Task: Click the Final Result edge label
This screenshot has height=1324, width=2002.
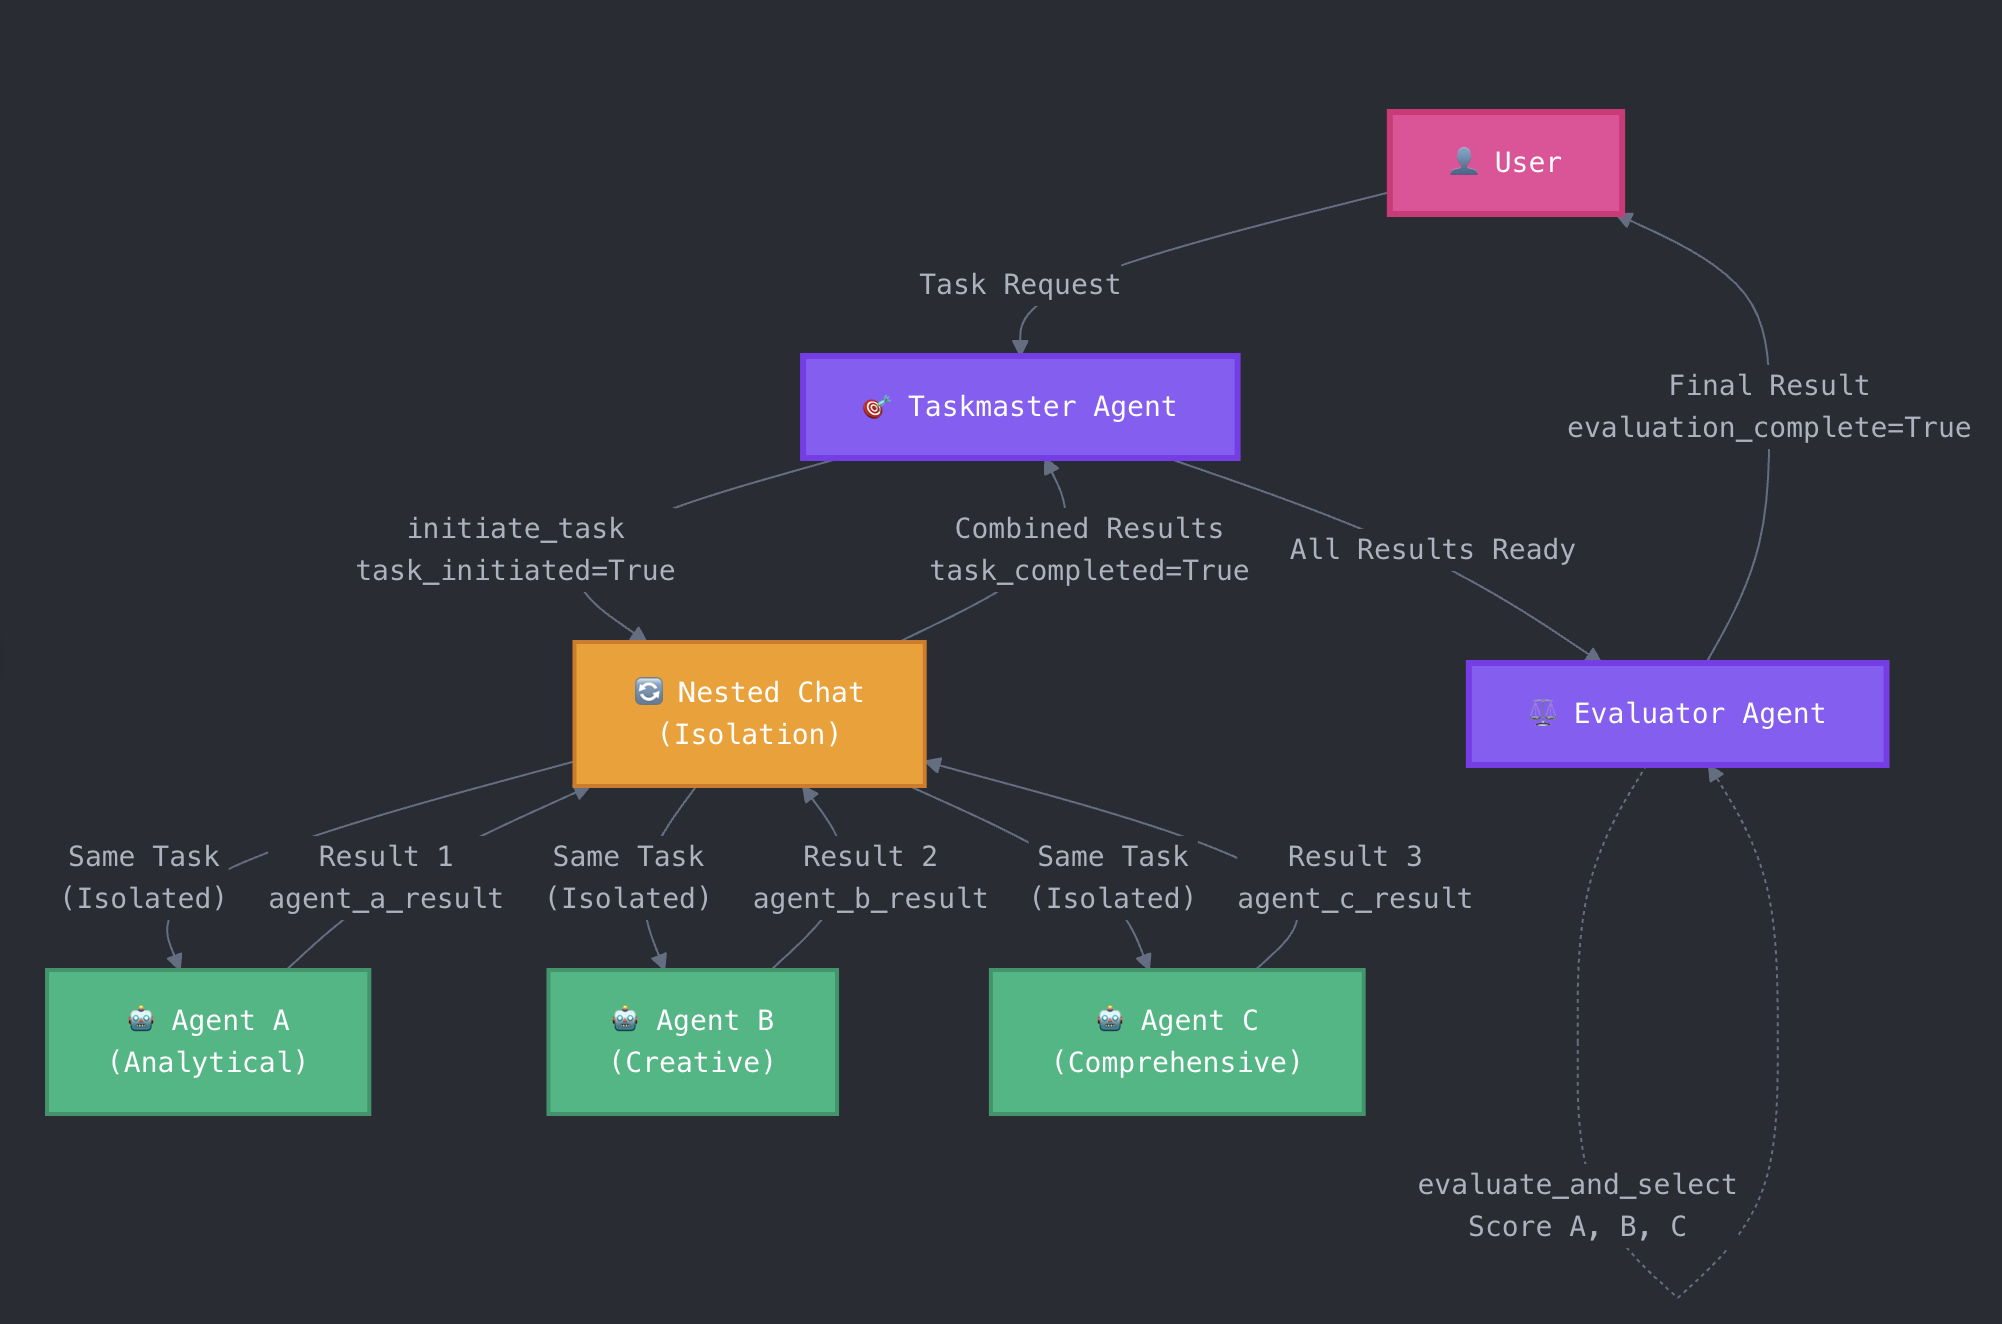Action: [x=1768, y=406]
